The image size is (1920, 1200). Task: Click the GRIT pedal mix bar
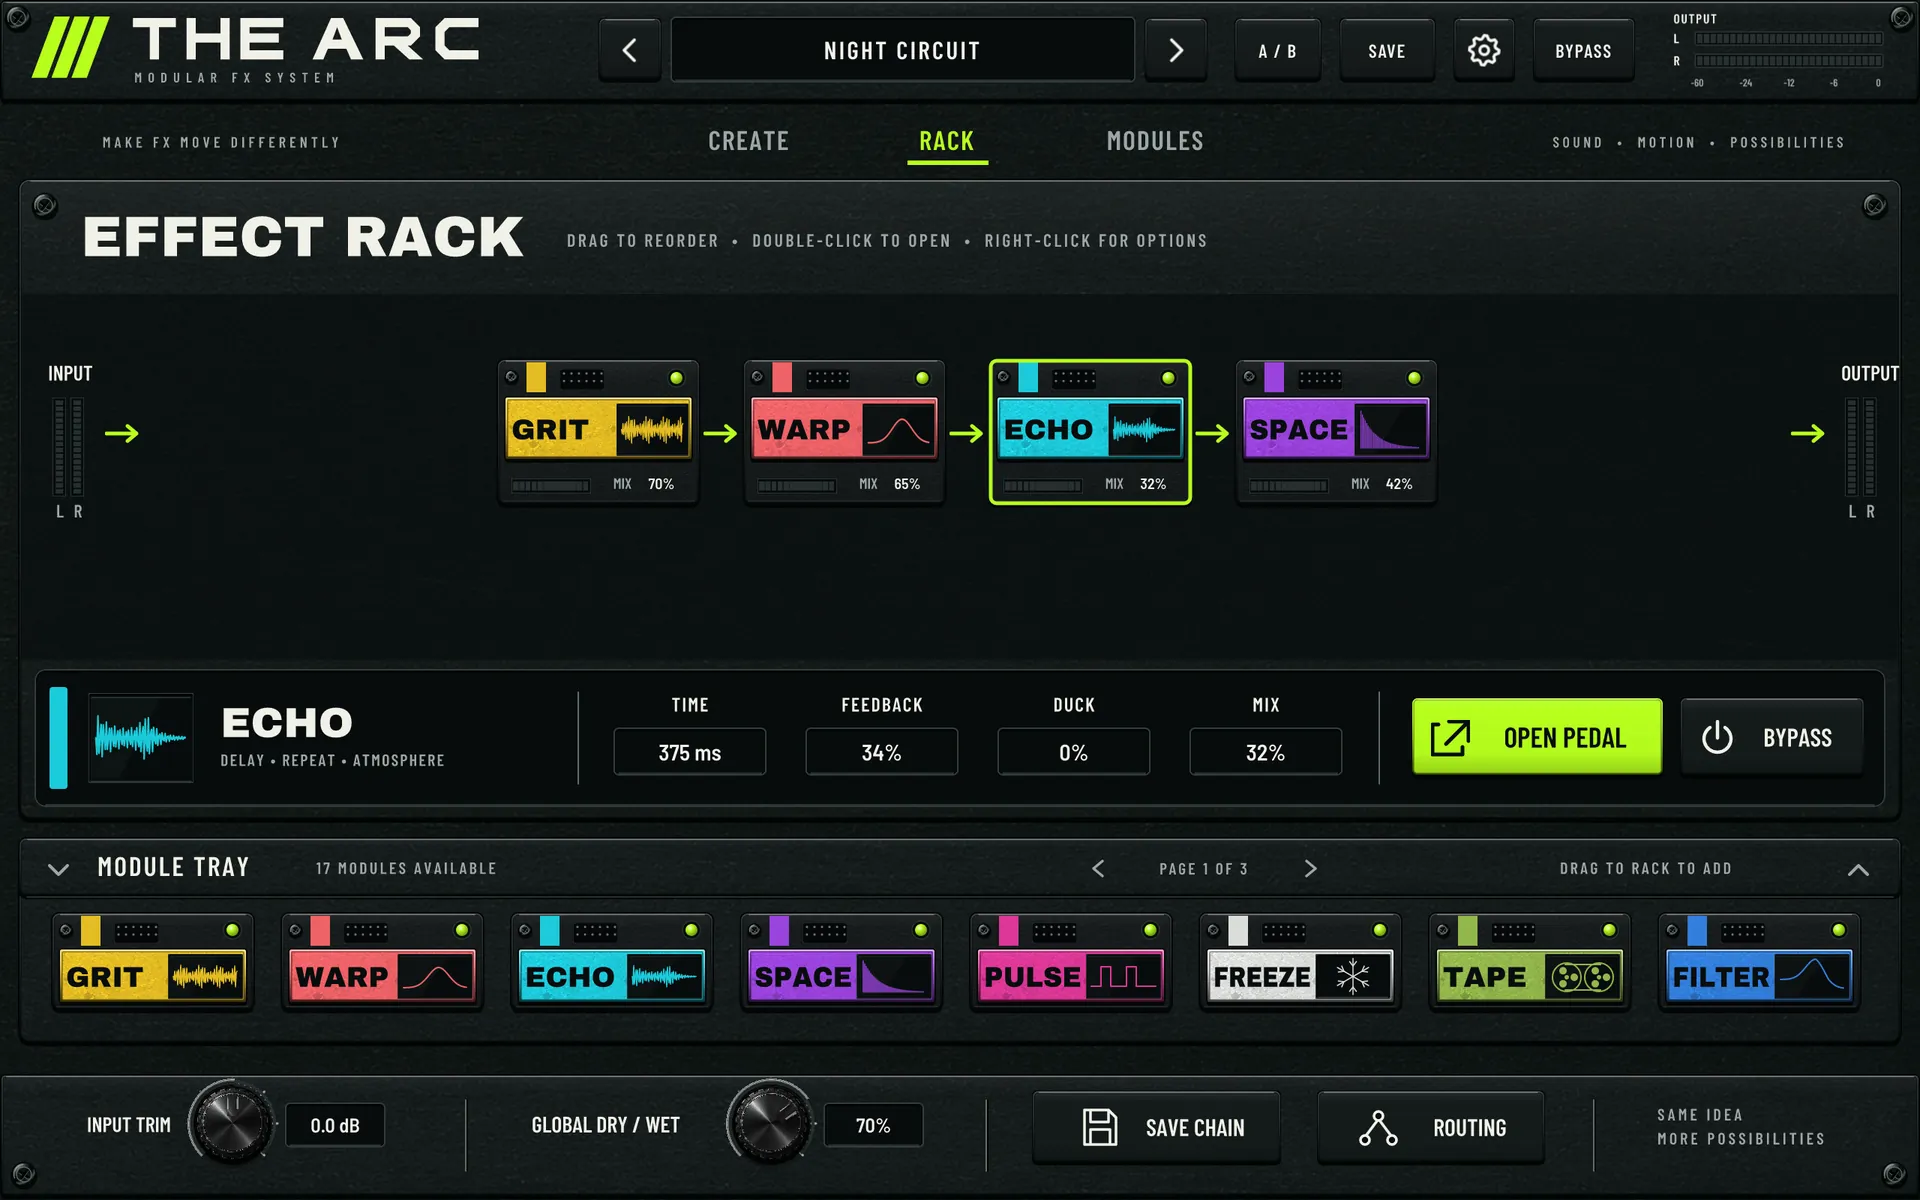tap(550, 485)
